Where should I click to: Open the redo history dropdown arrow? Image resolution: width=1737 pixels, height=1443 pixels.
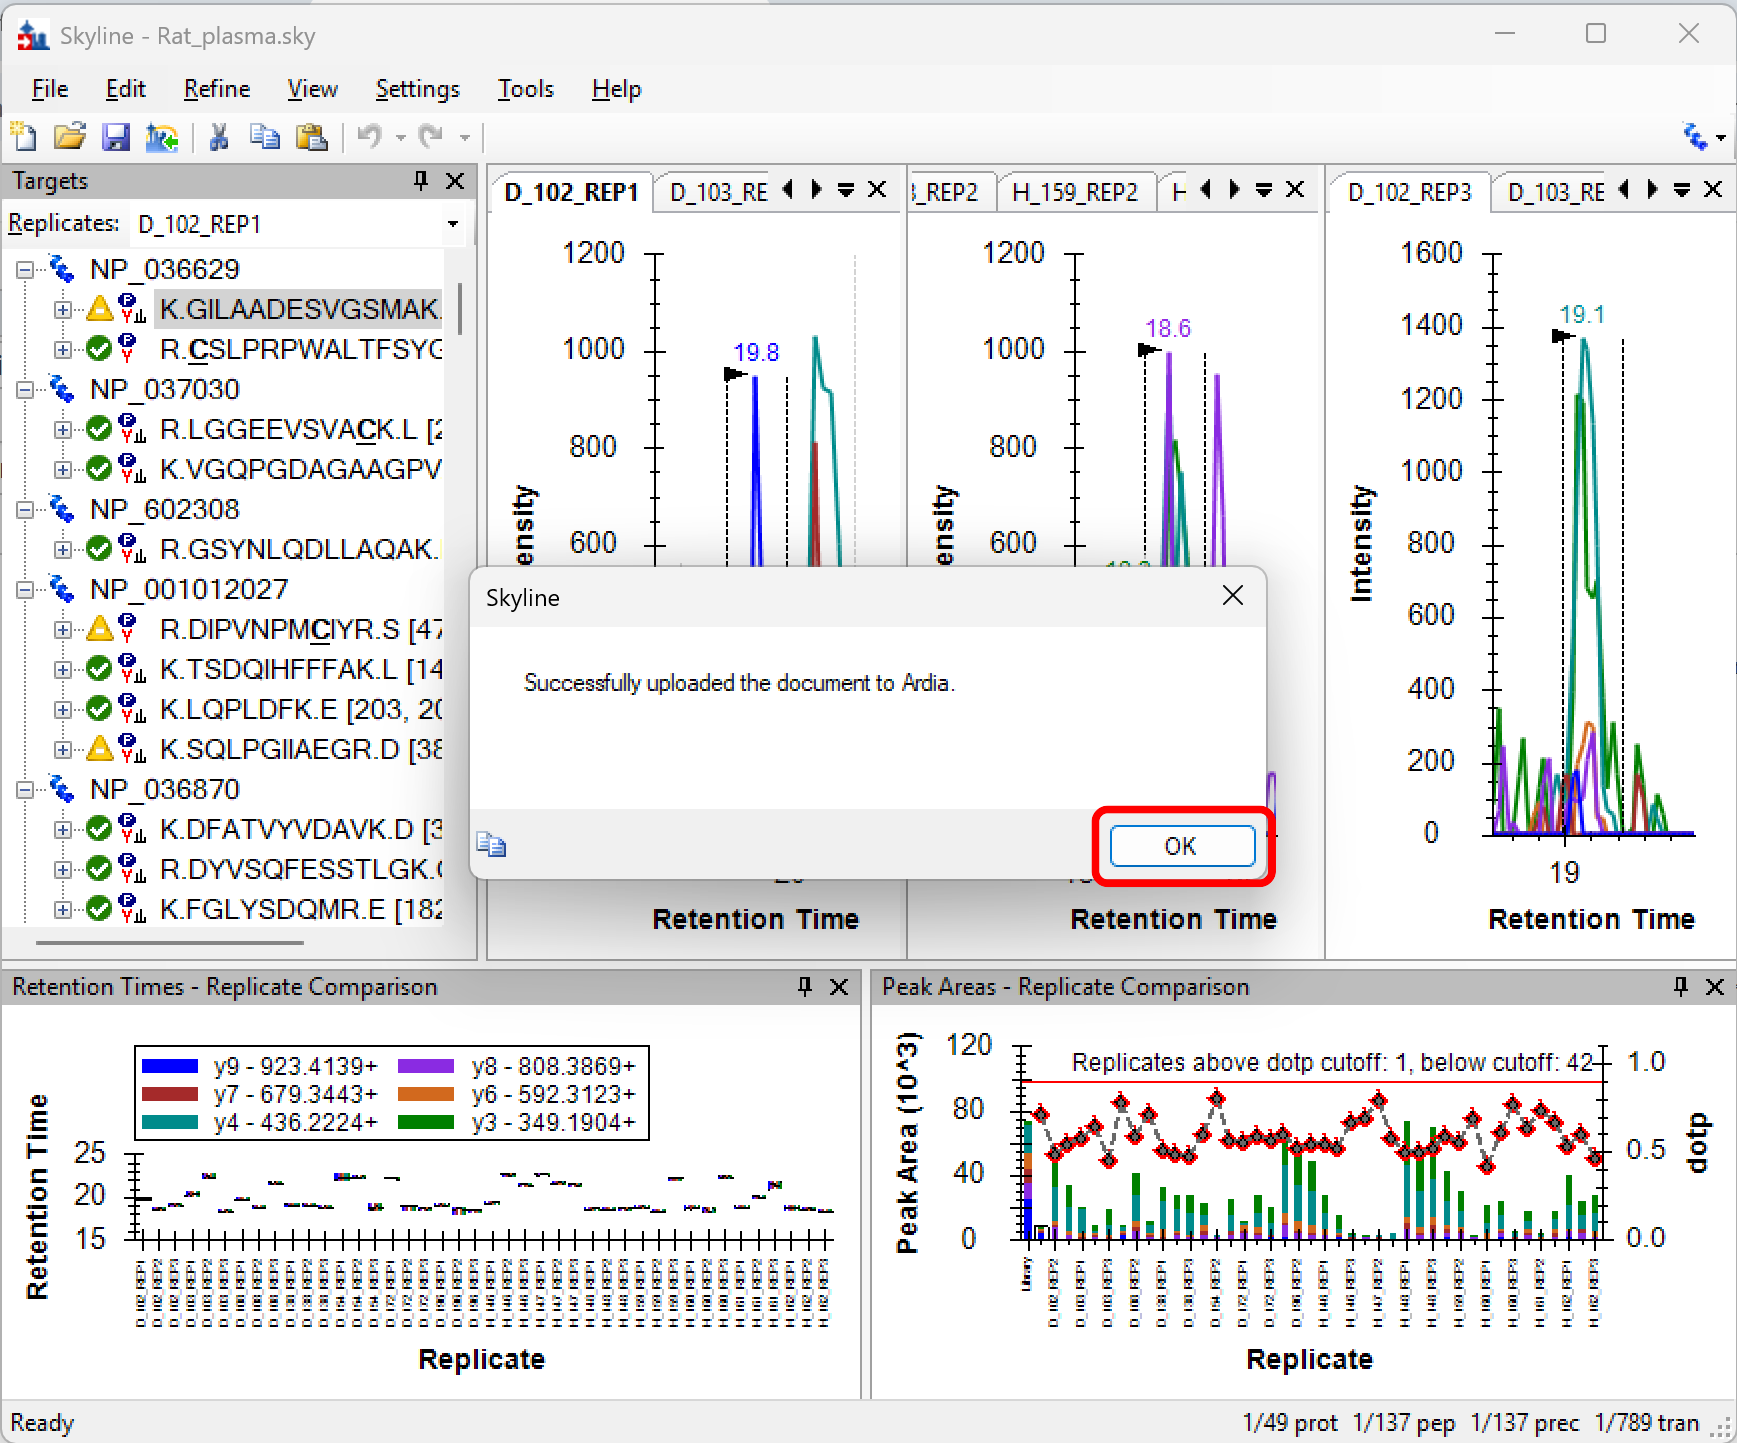tap(464, 137)
